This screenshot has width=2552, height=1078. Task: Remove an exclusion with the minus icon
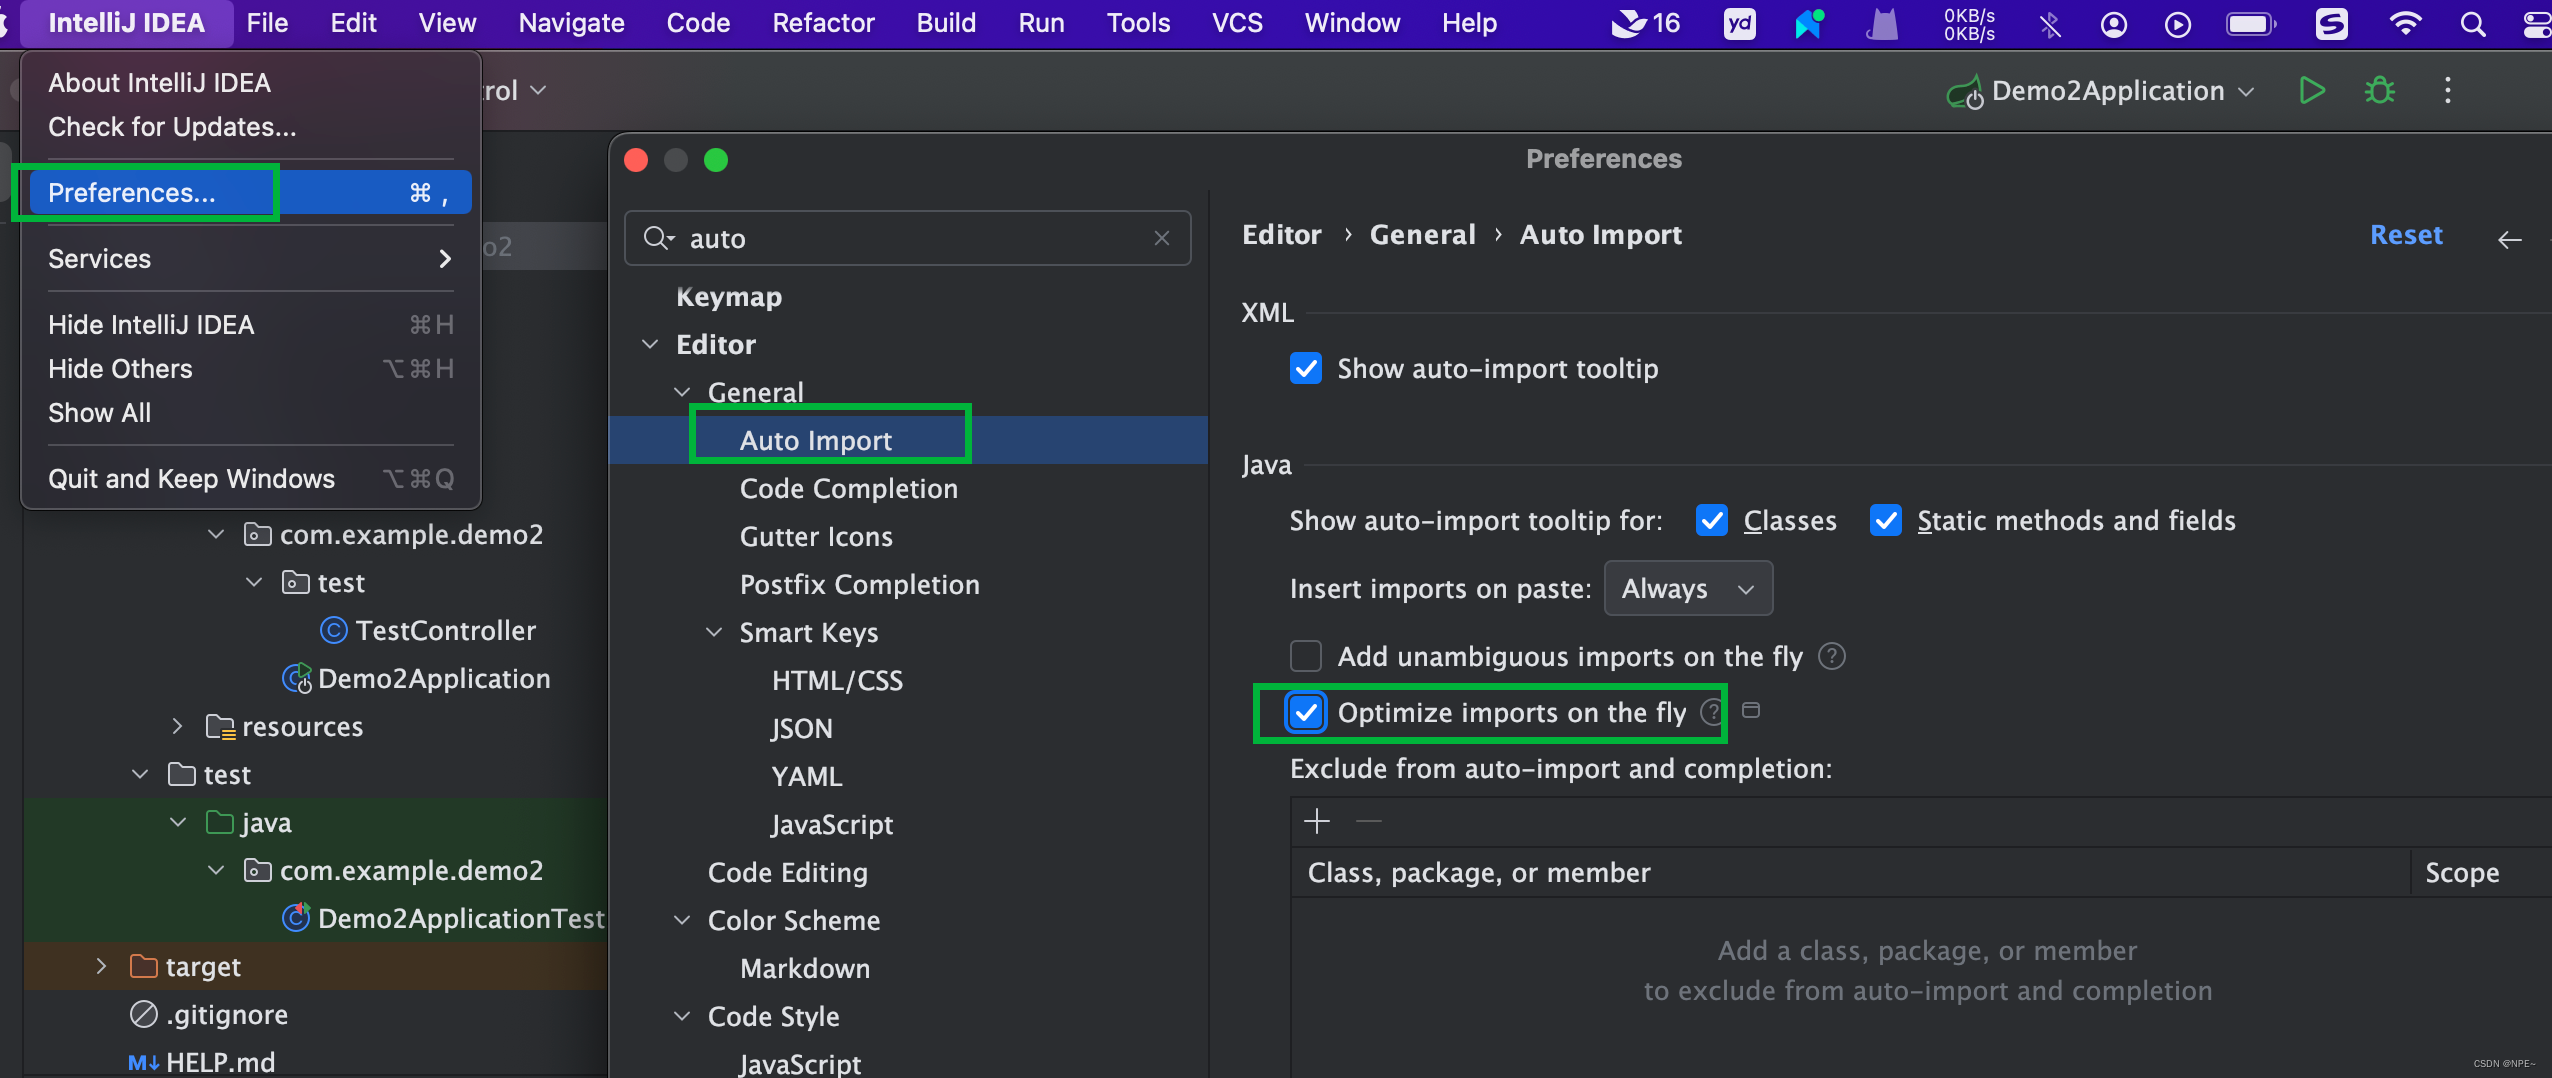(1368, 822)
